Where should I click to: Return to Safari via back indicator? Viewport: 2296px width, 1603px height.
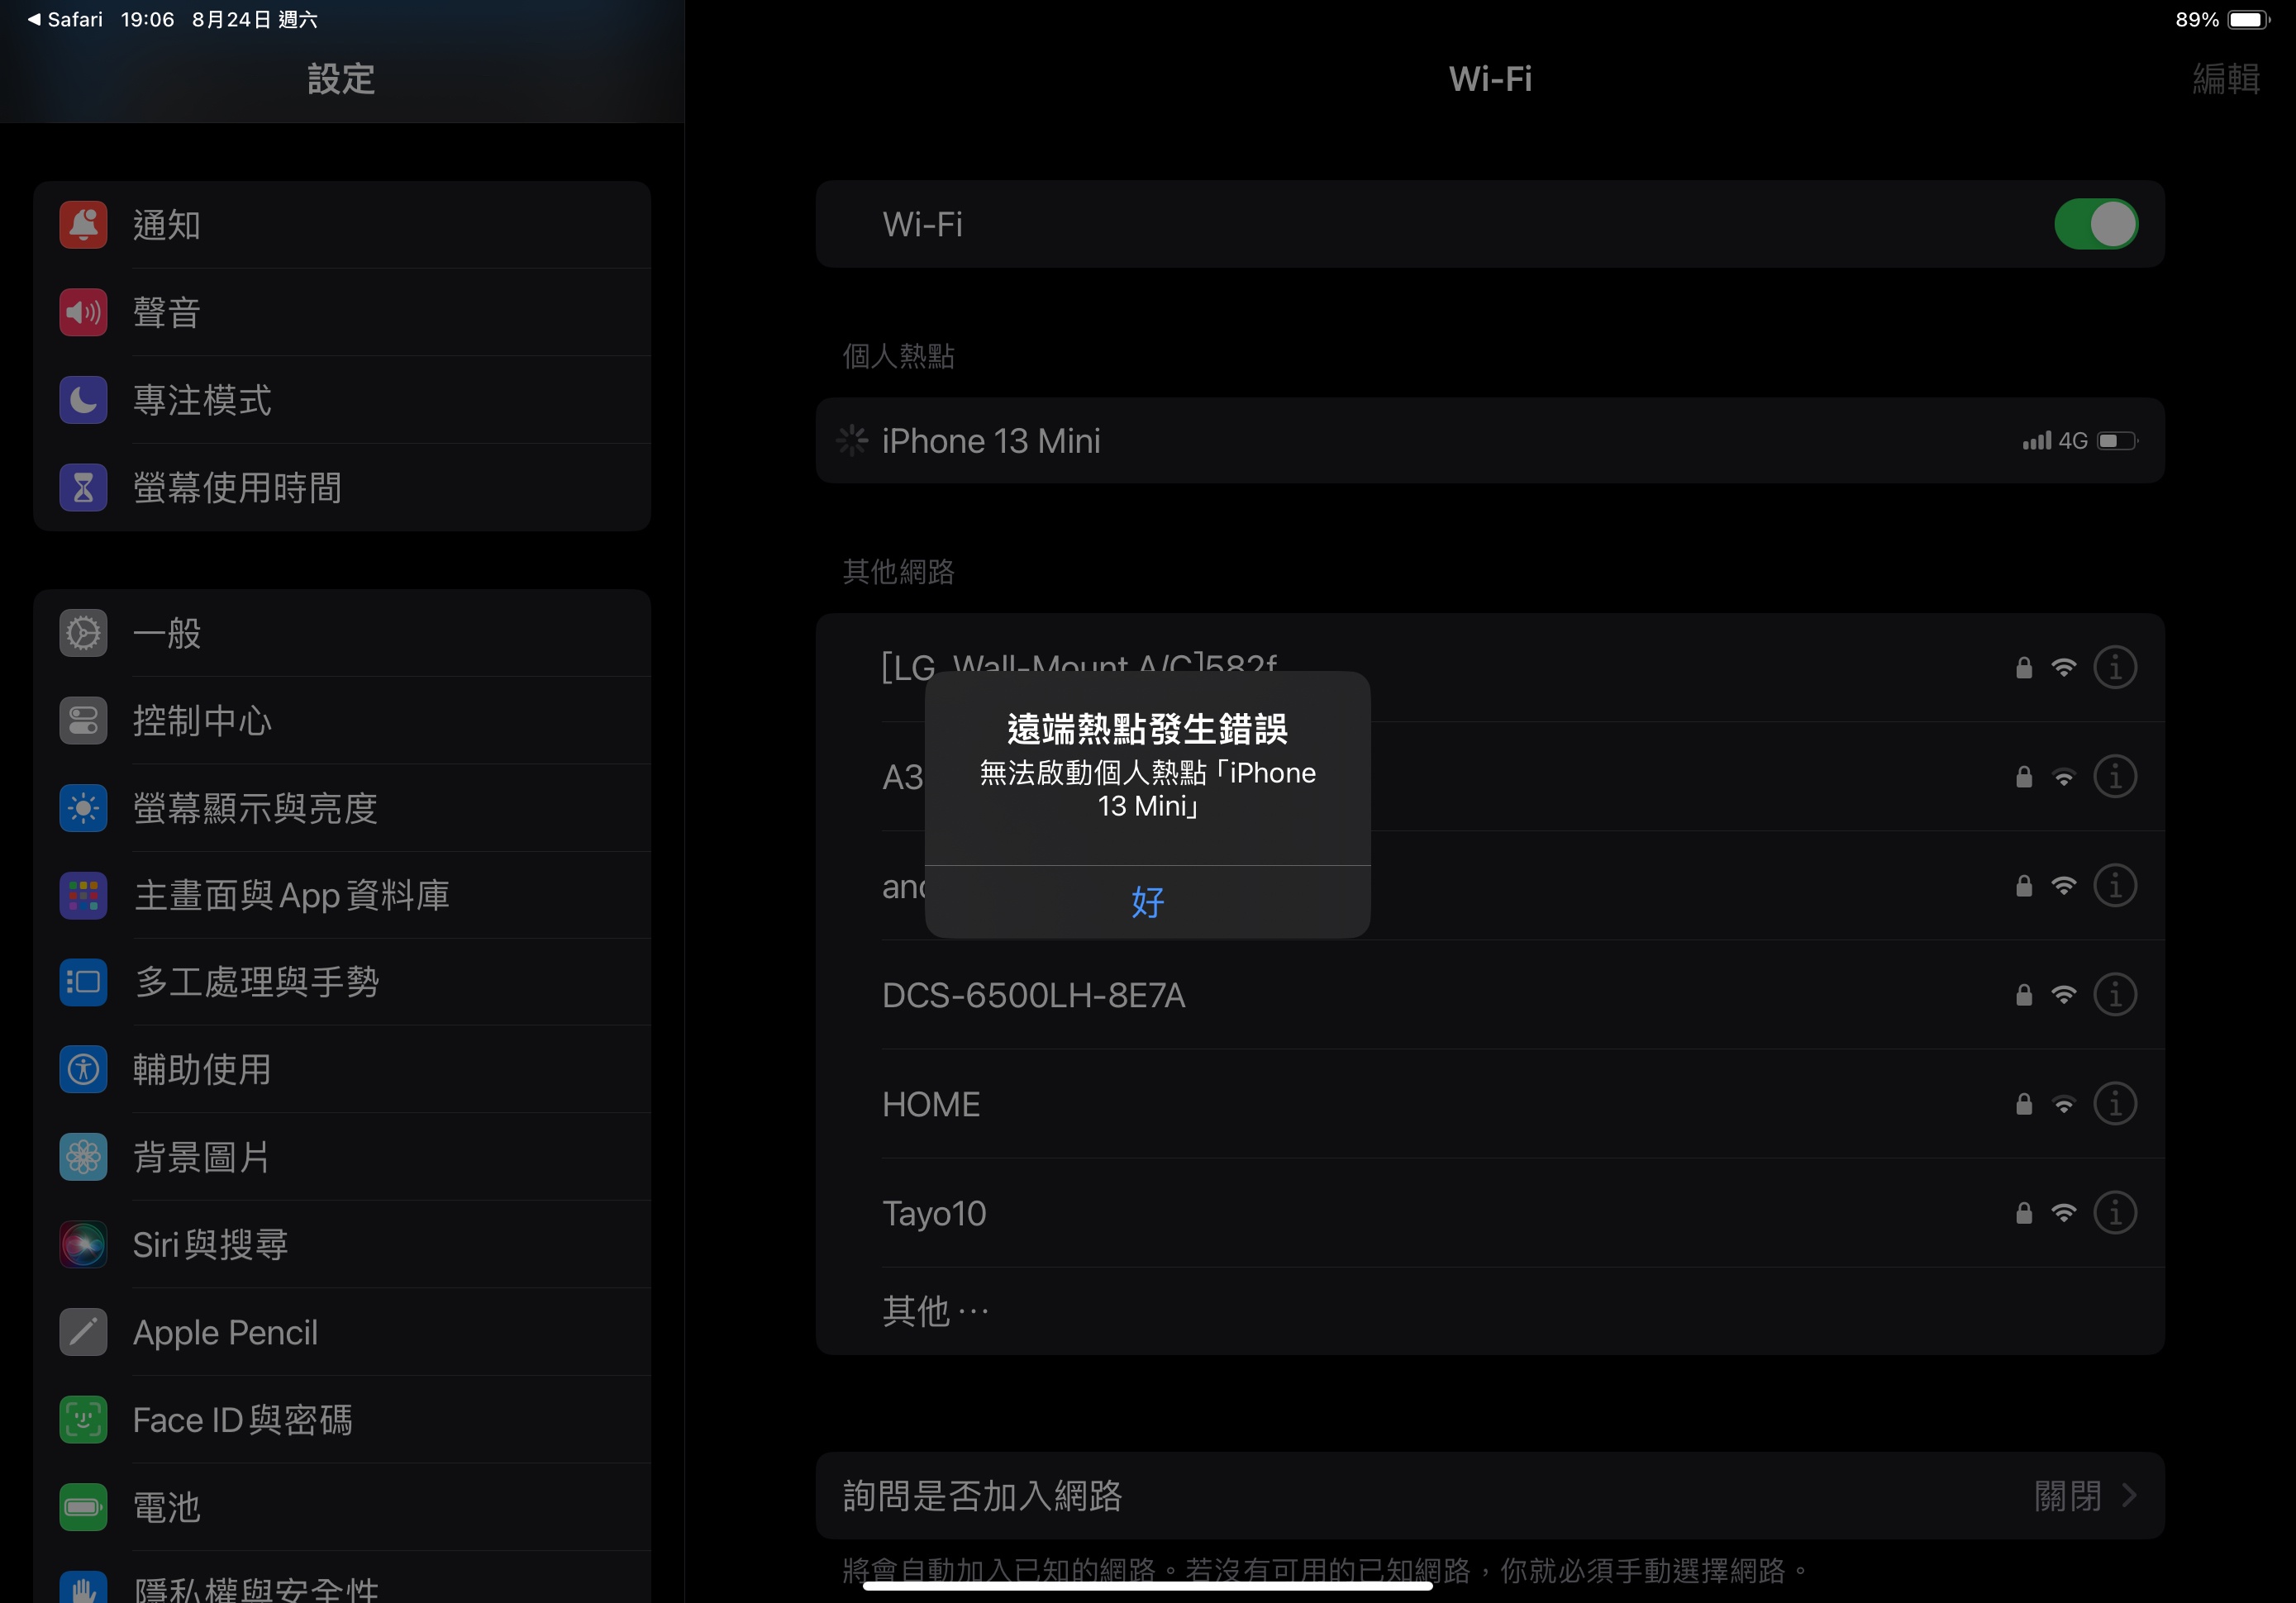click(65, 19)
